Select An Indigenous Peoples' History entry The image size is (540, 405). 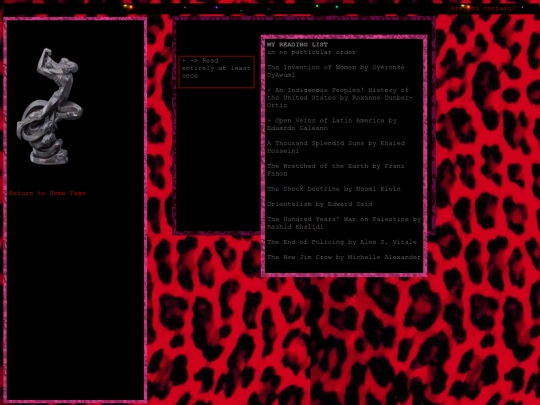pos(339,97)
